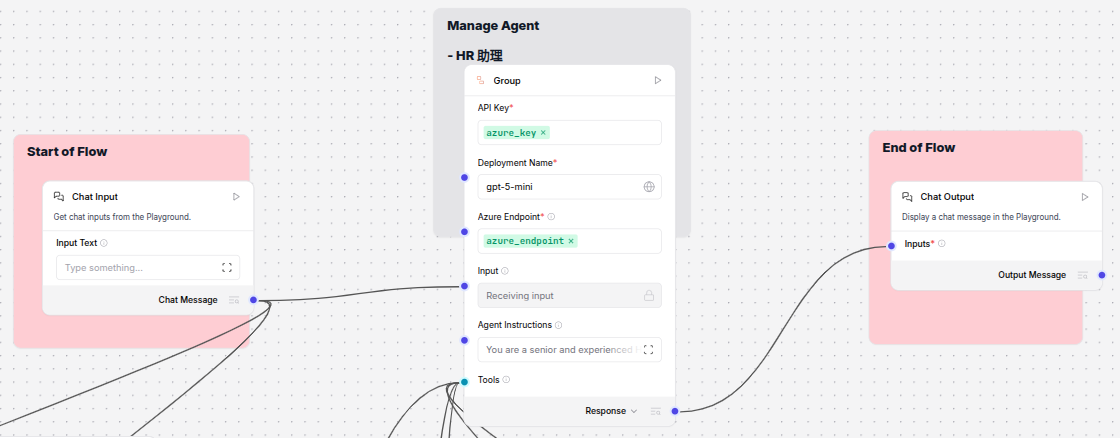Click the Group Input connection handle
Image resolution: width=1120 pixels, height=438 pixels.
464,286
